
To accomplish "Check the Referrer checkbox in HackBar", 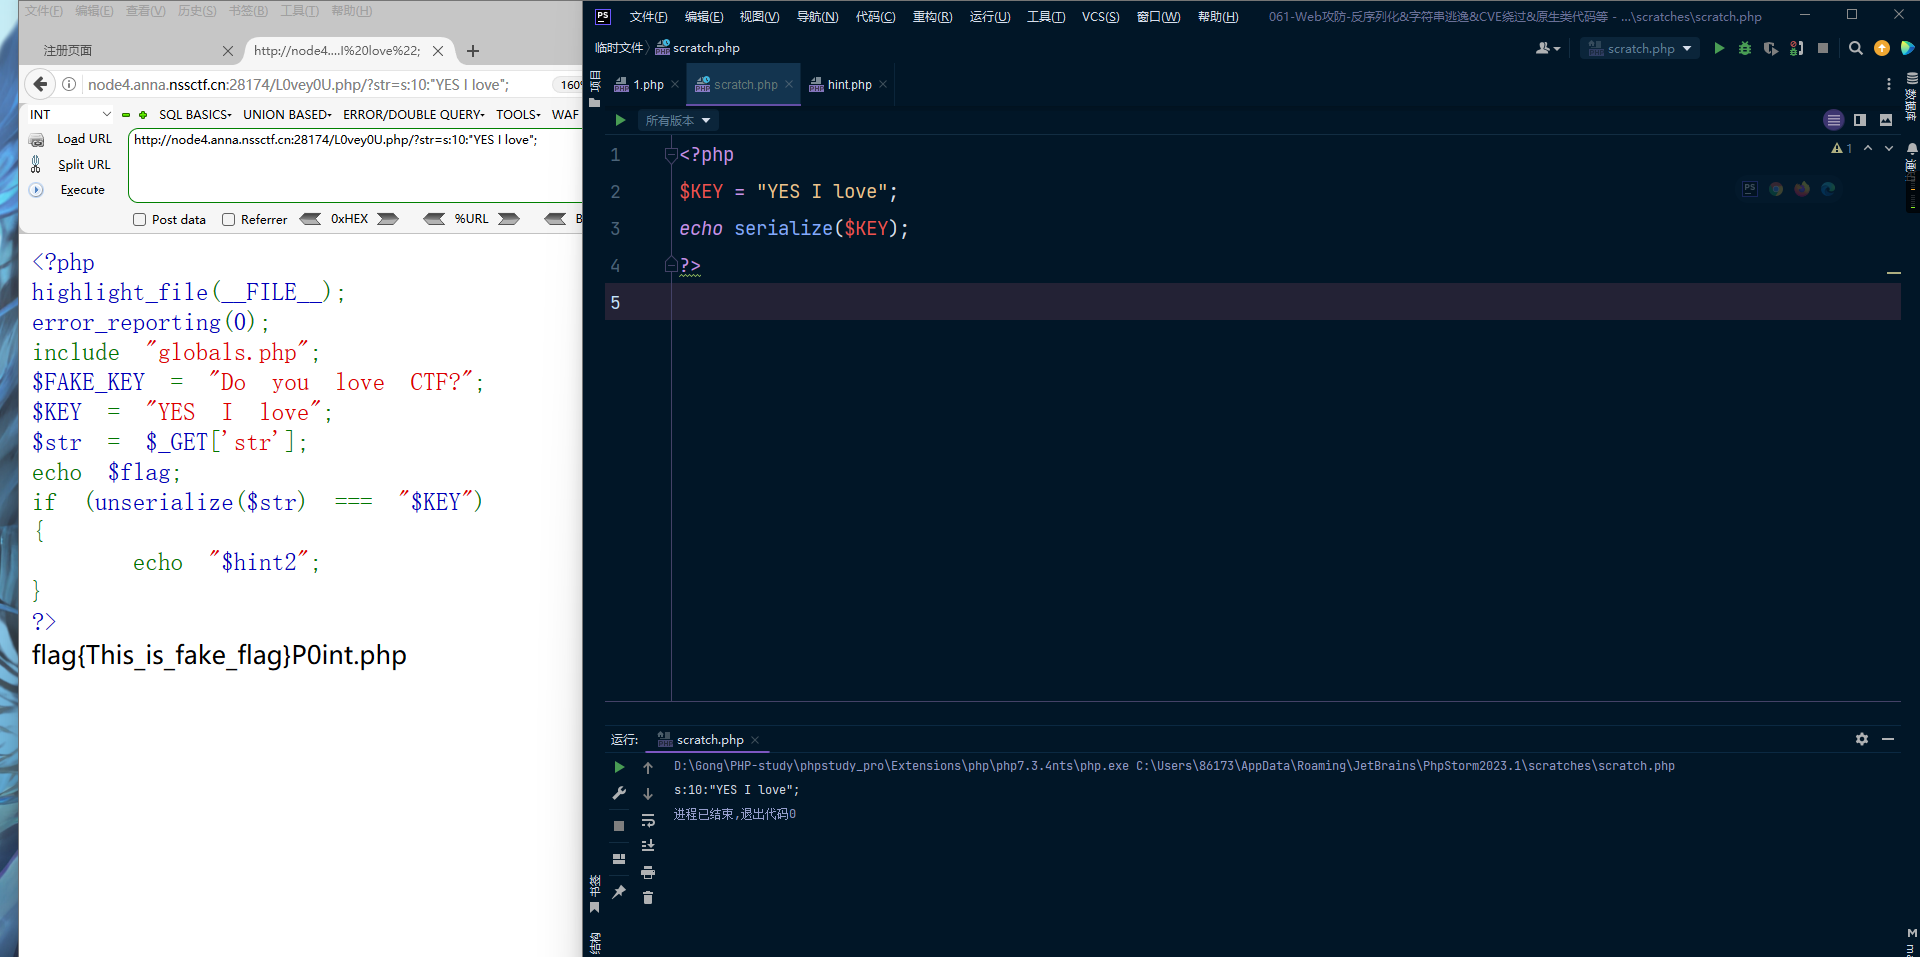I will click(x=228, y=219).
